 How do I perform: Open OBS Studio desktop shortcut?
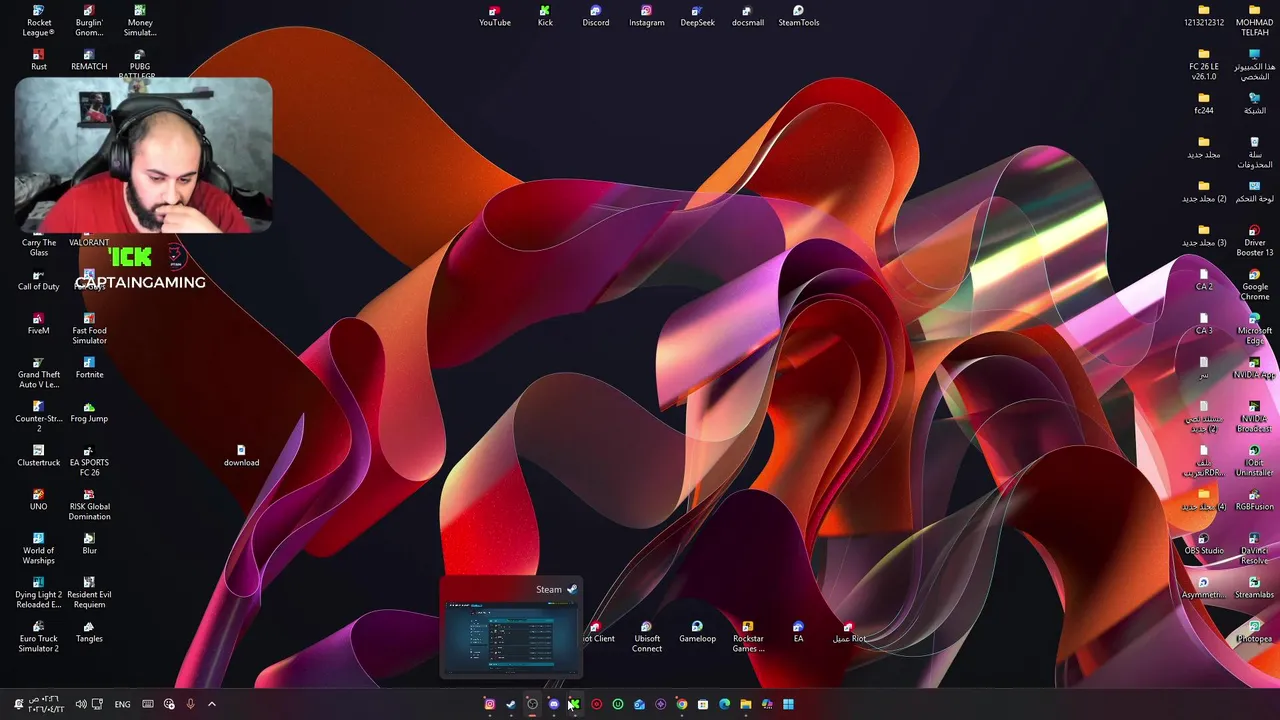pyautogui.click(x=1204, y=543)
